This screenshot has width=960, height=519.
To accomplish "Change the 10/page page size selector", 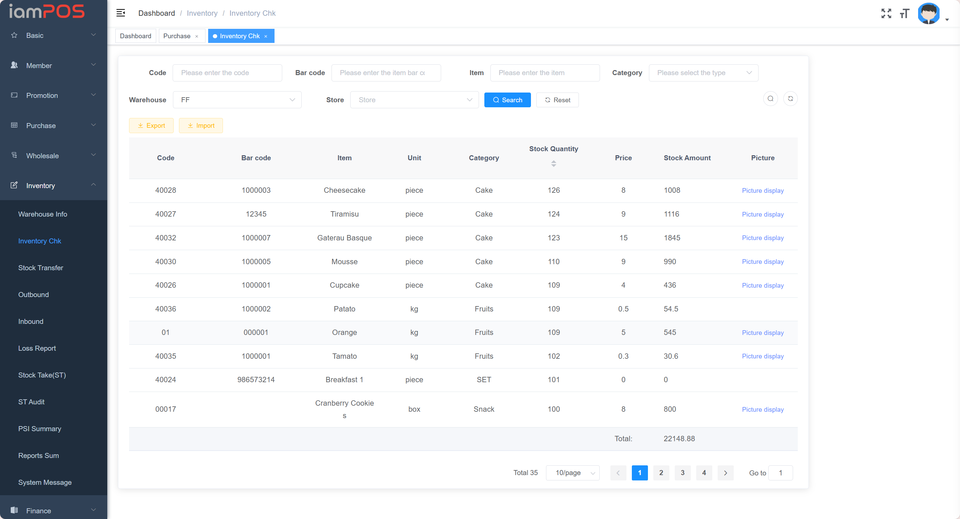I will 572,473.
